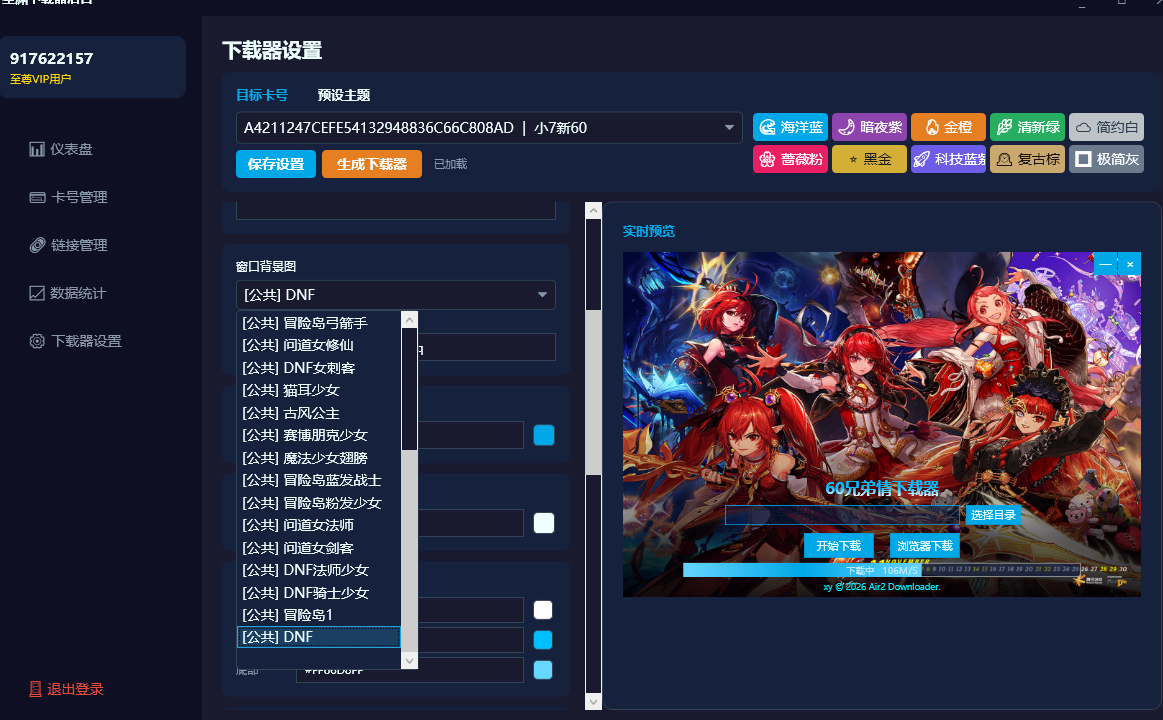Apply the 极简灰 theme preset
Screen dimensions: 1163x720
pyautogui.click(x=1107, y=159)
